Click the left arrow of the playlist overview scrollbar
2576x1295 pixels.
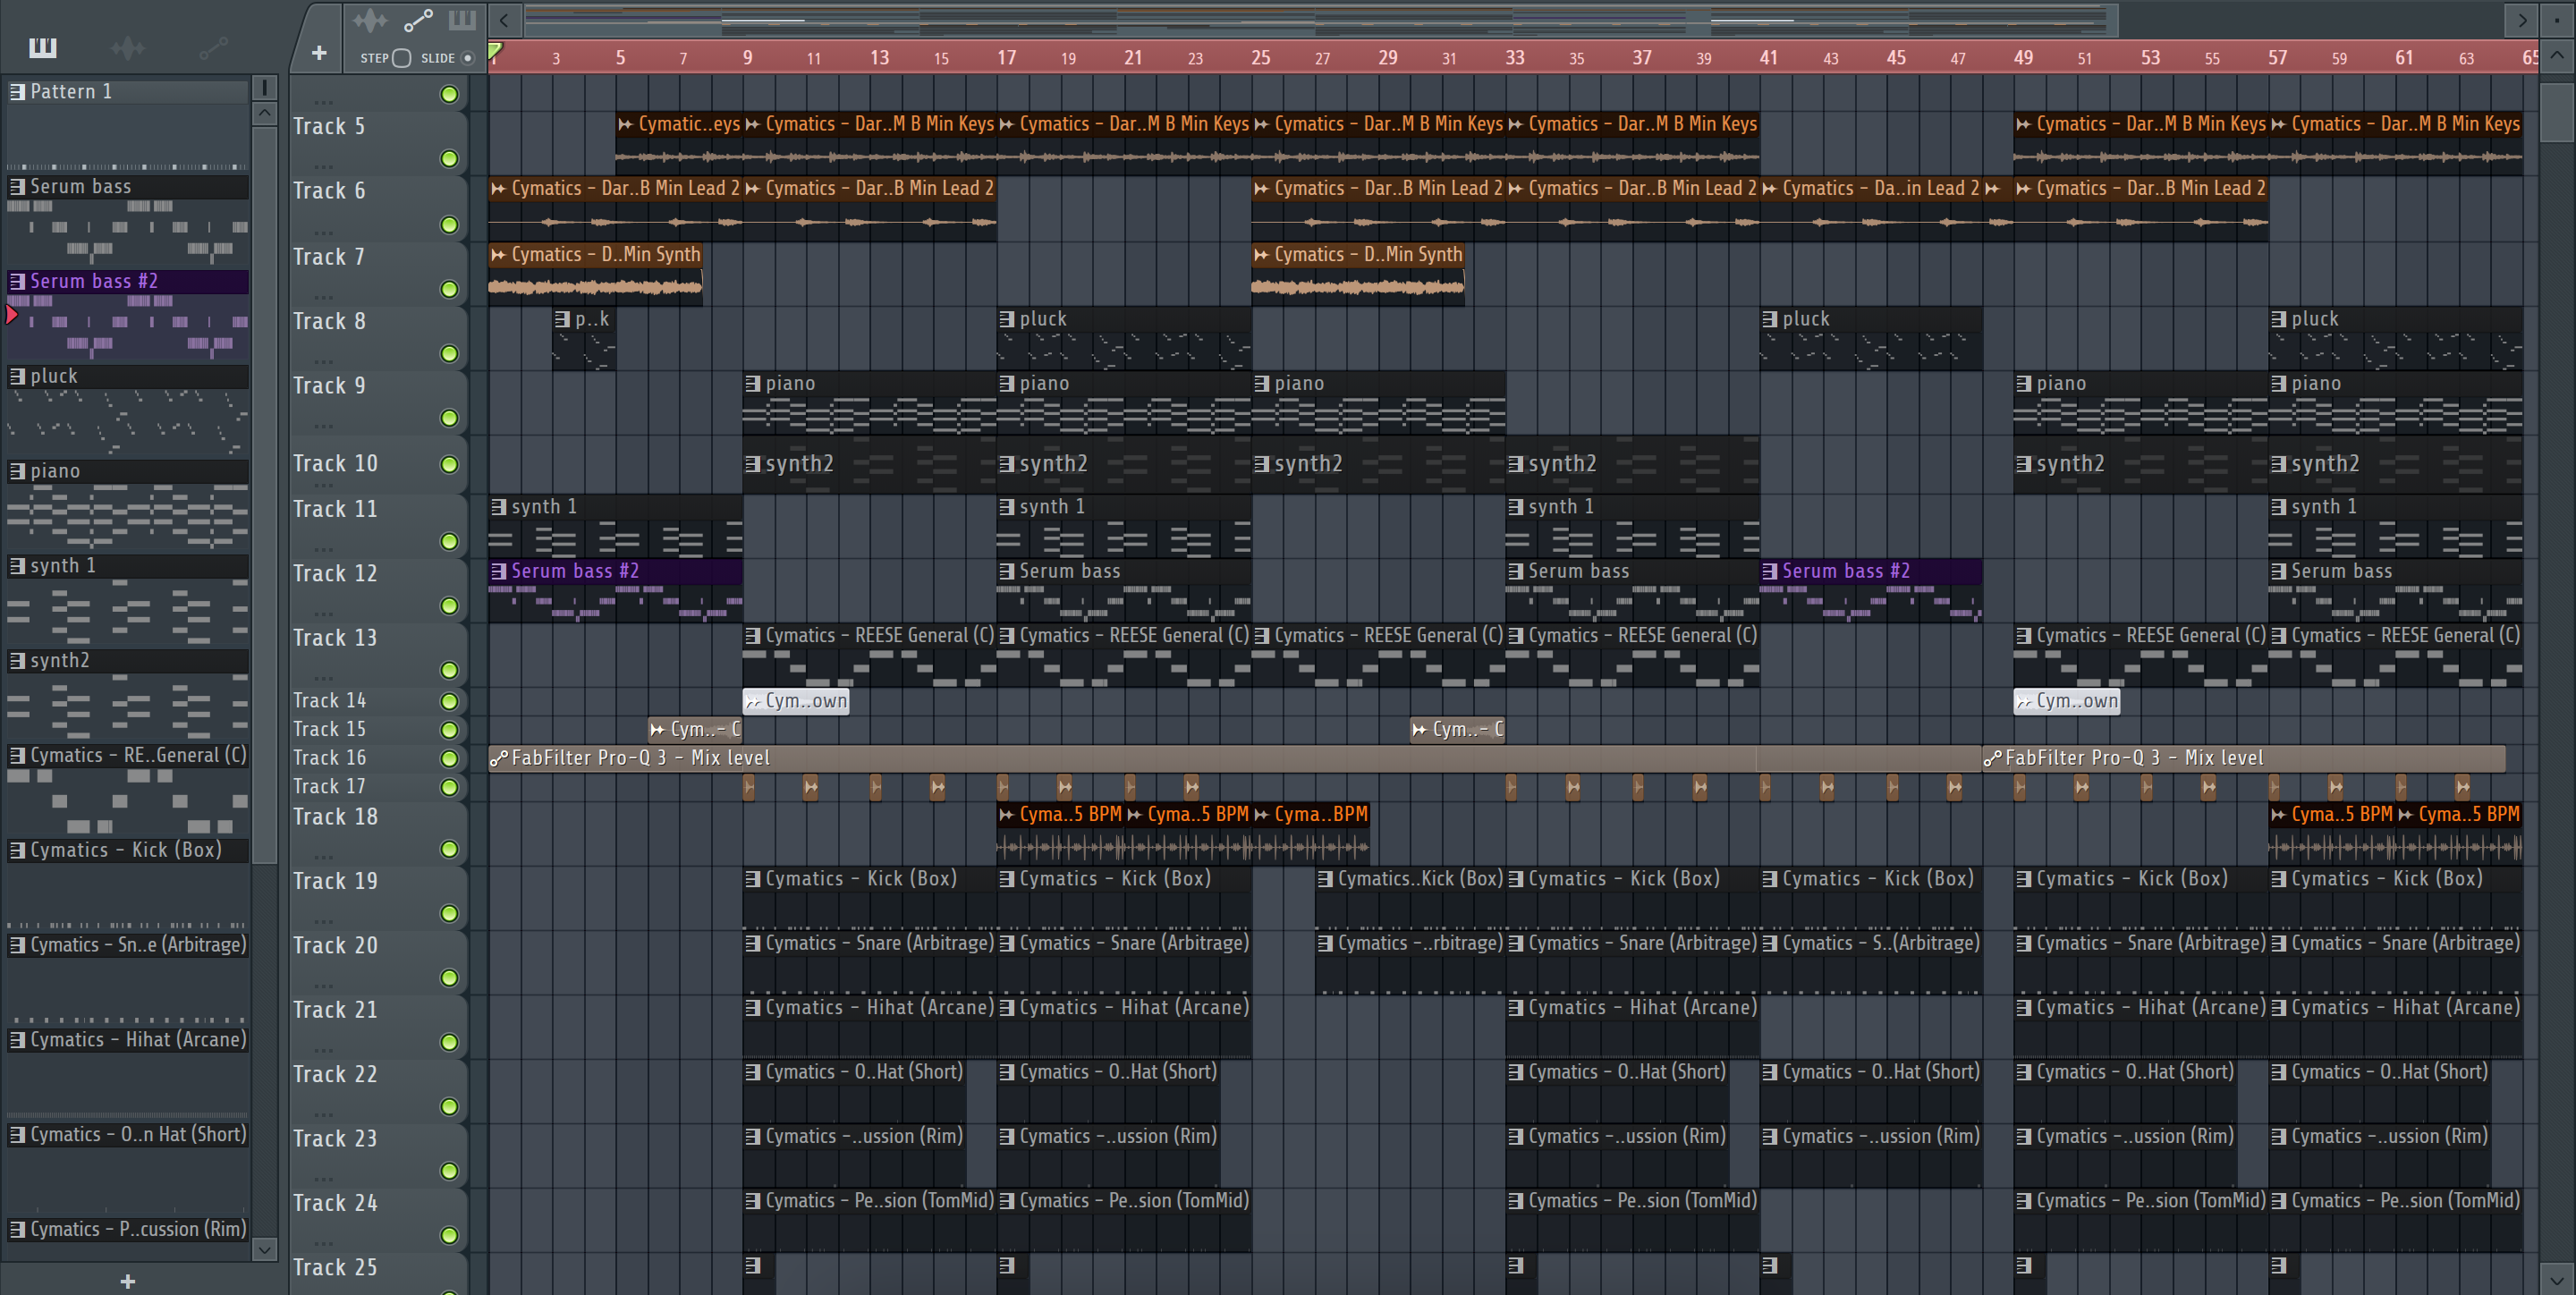pos(504,20)
